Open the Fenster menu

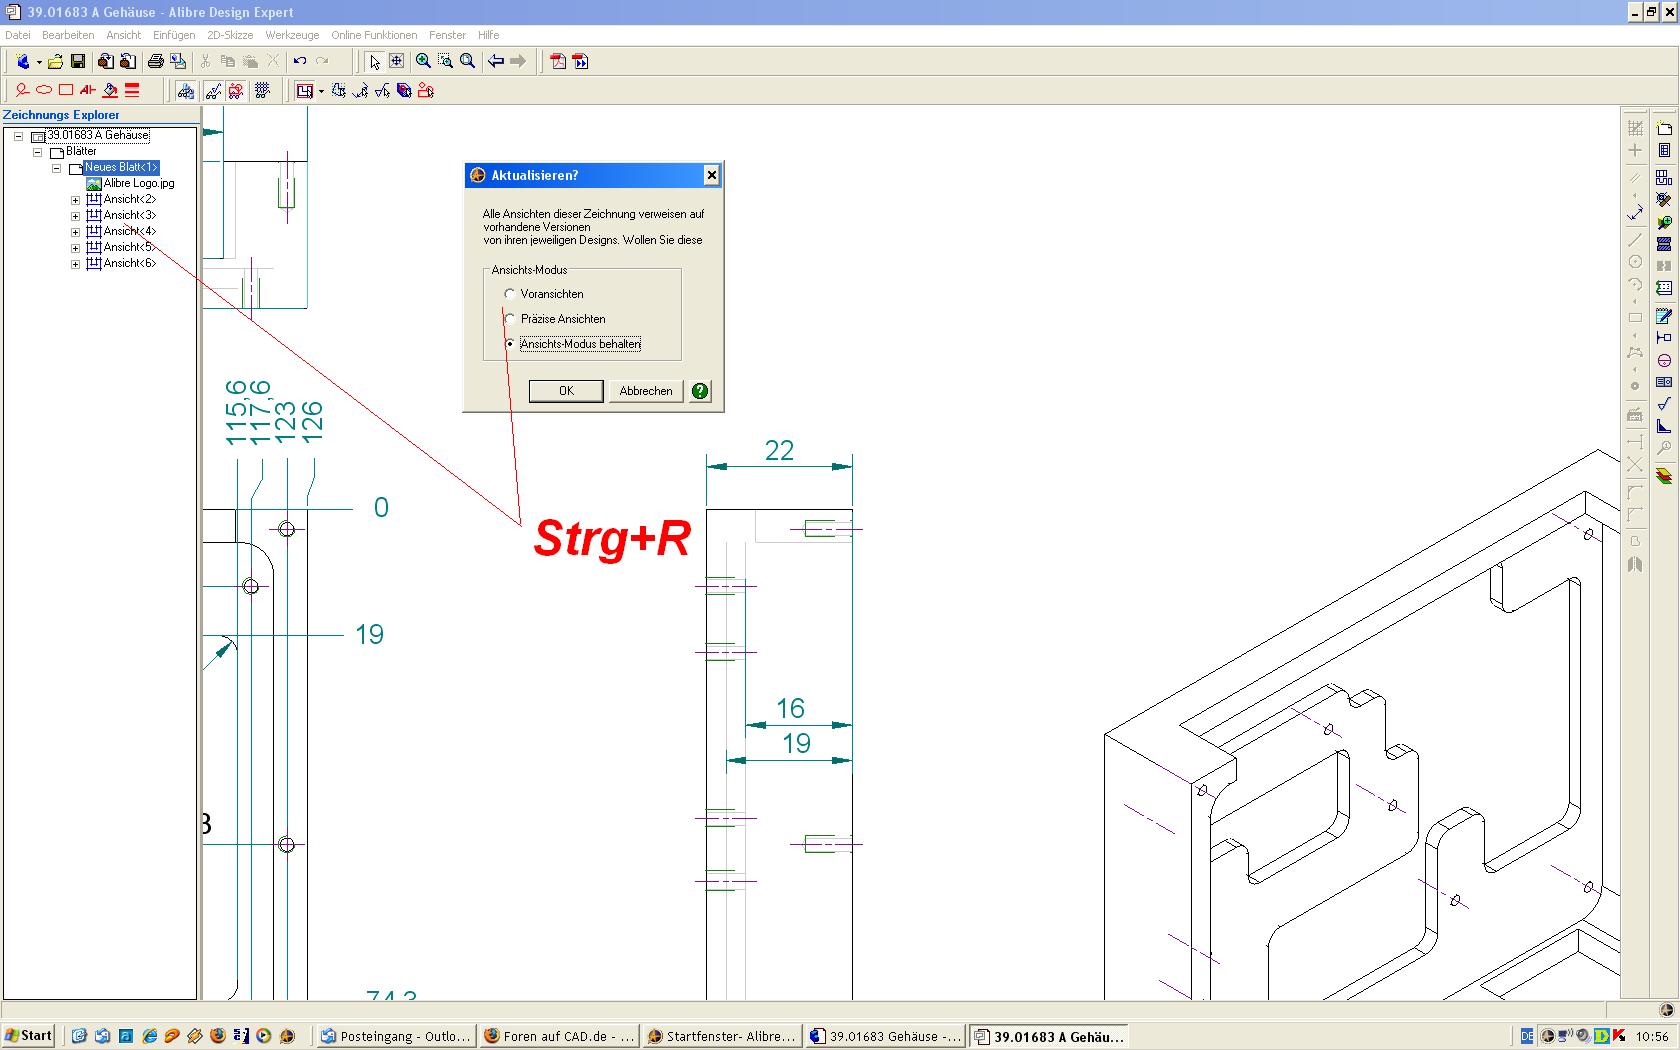coord(447,35)
